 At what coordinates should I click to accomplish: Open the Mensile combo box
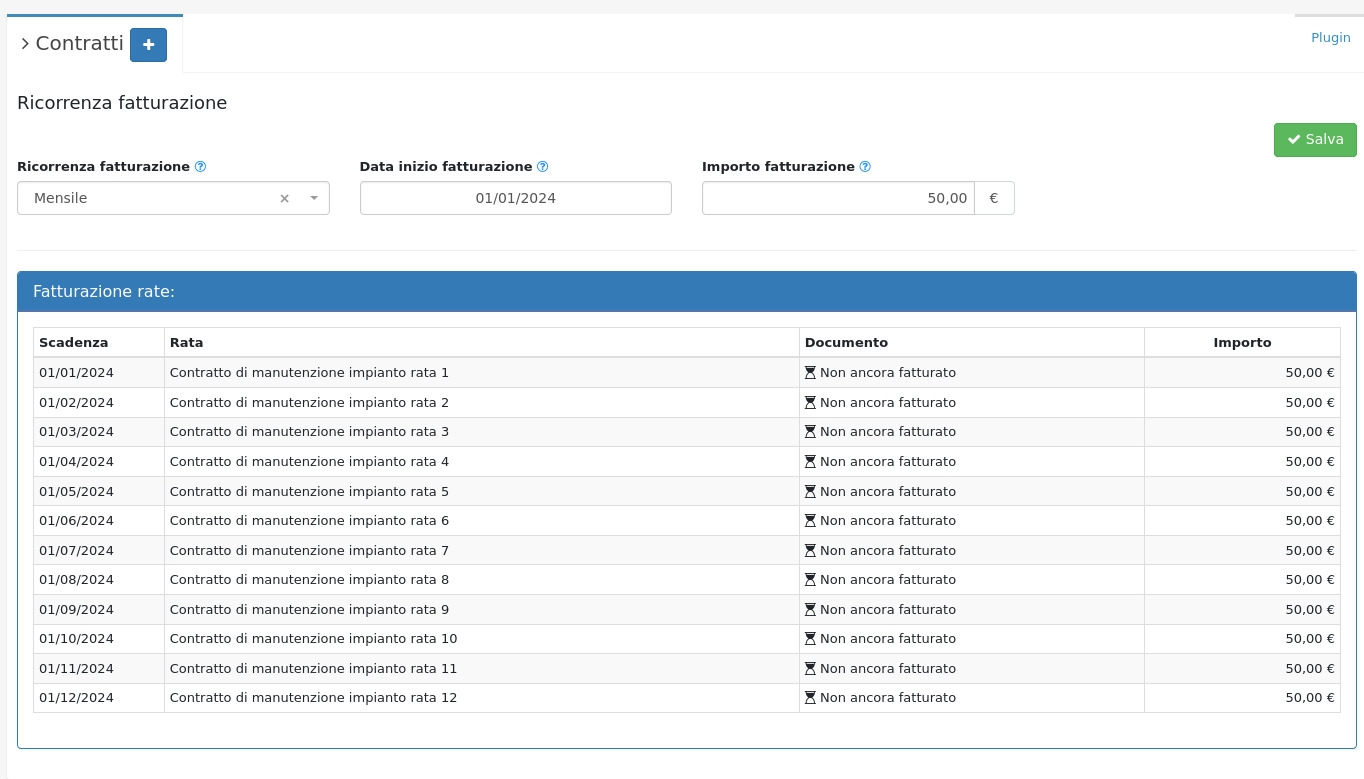(x=150, y=198)
